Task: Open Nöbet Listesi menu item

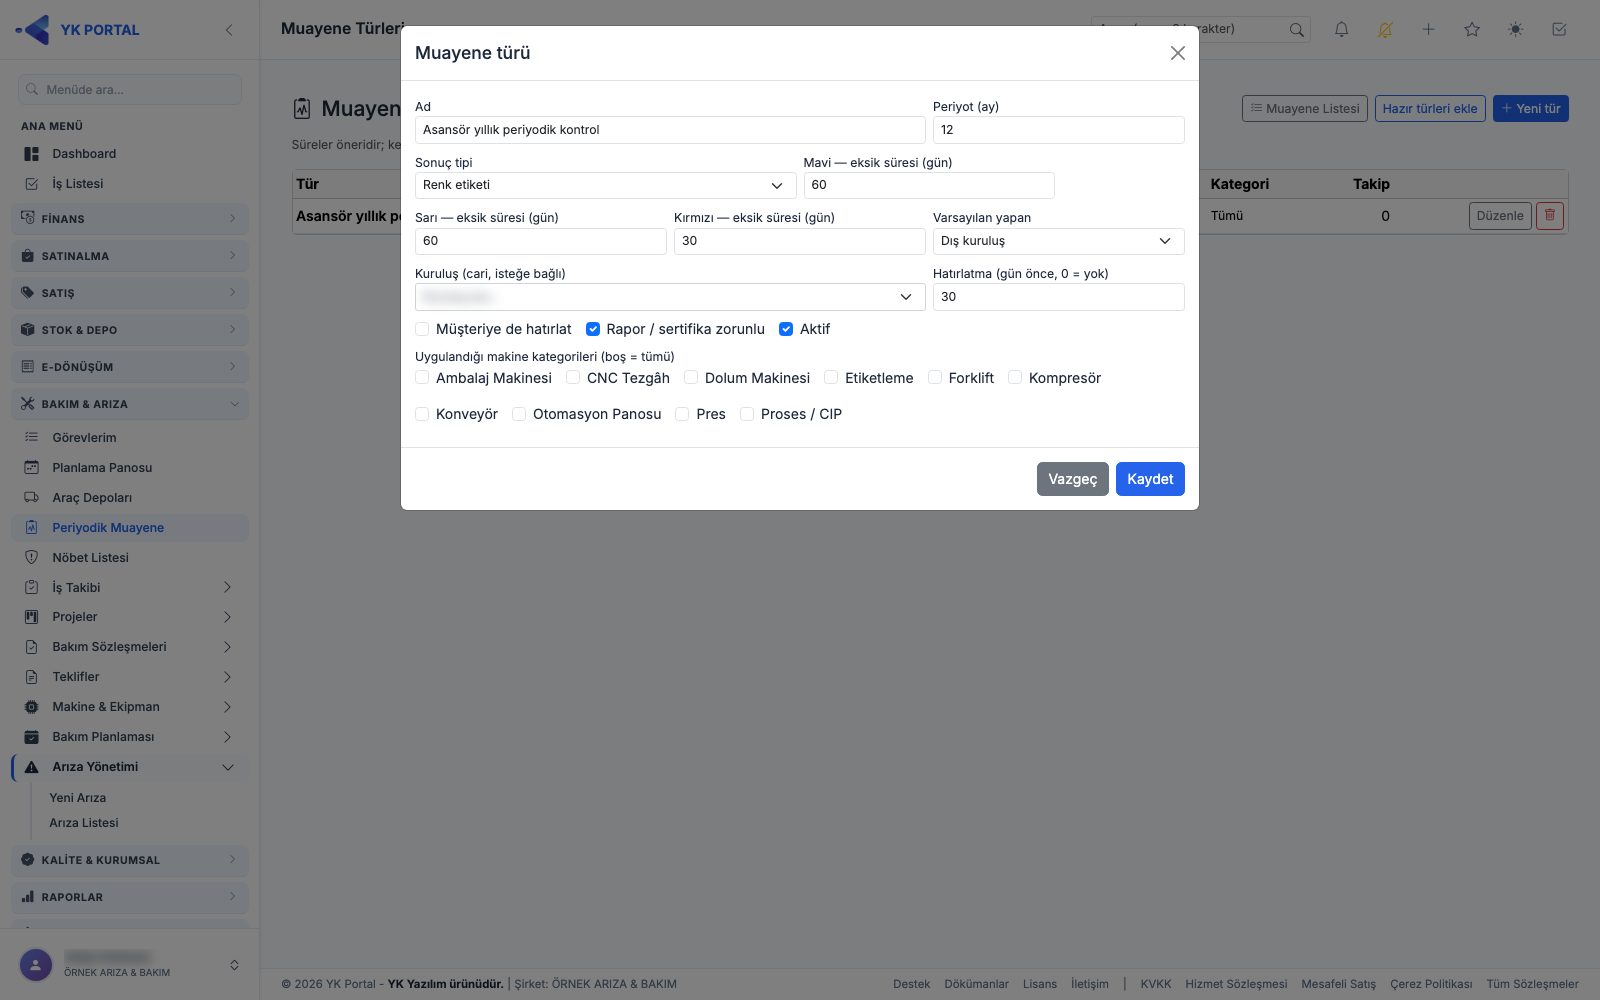Action: pyautogui.click(x=130, y=558)
